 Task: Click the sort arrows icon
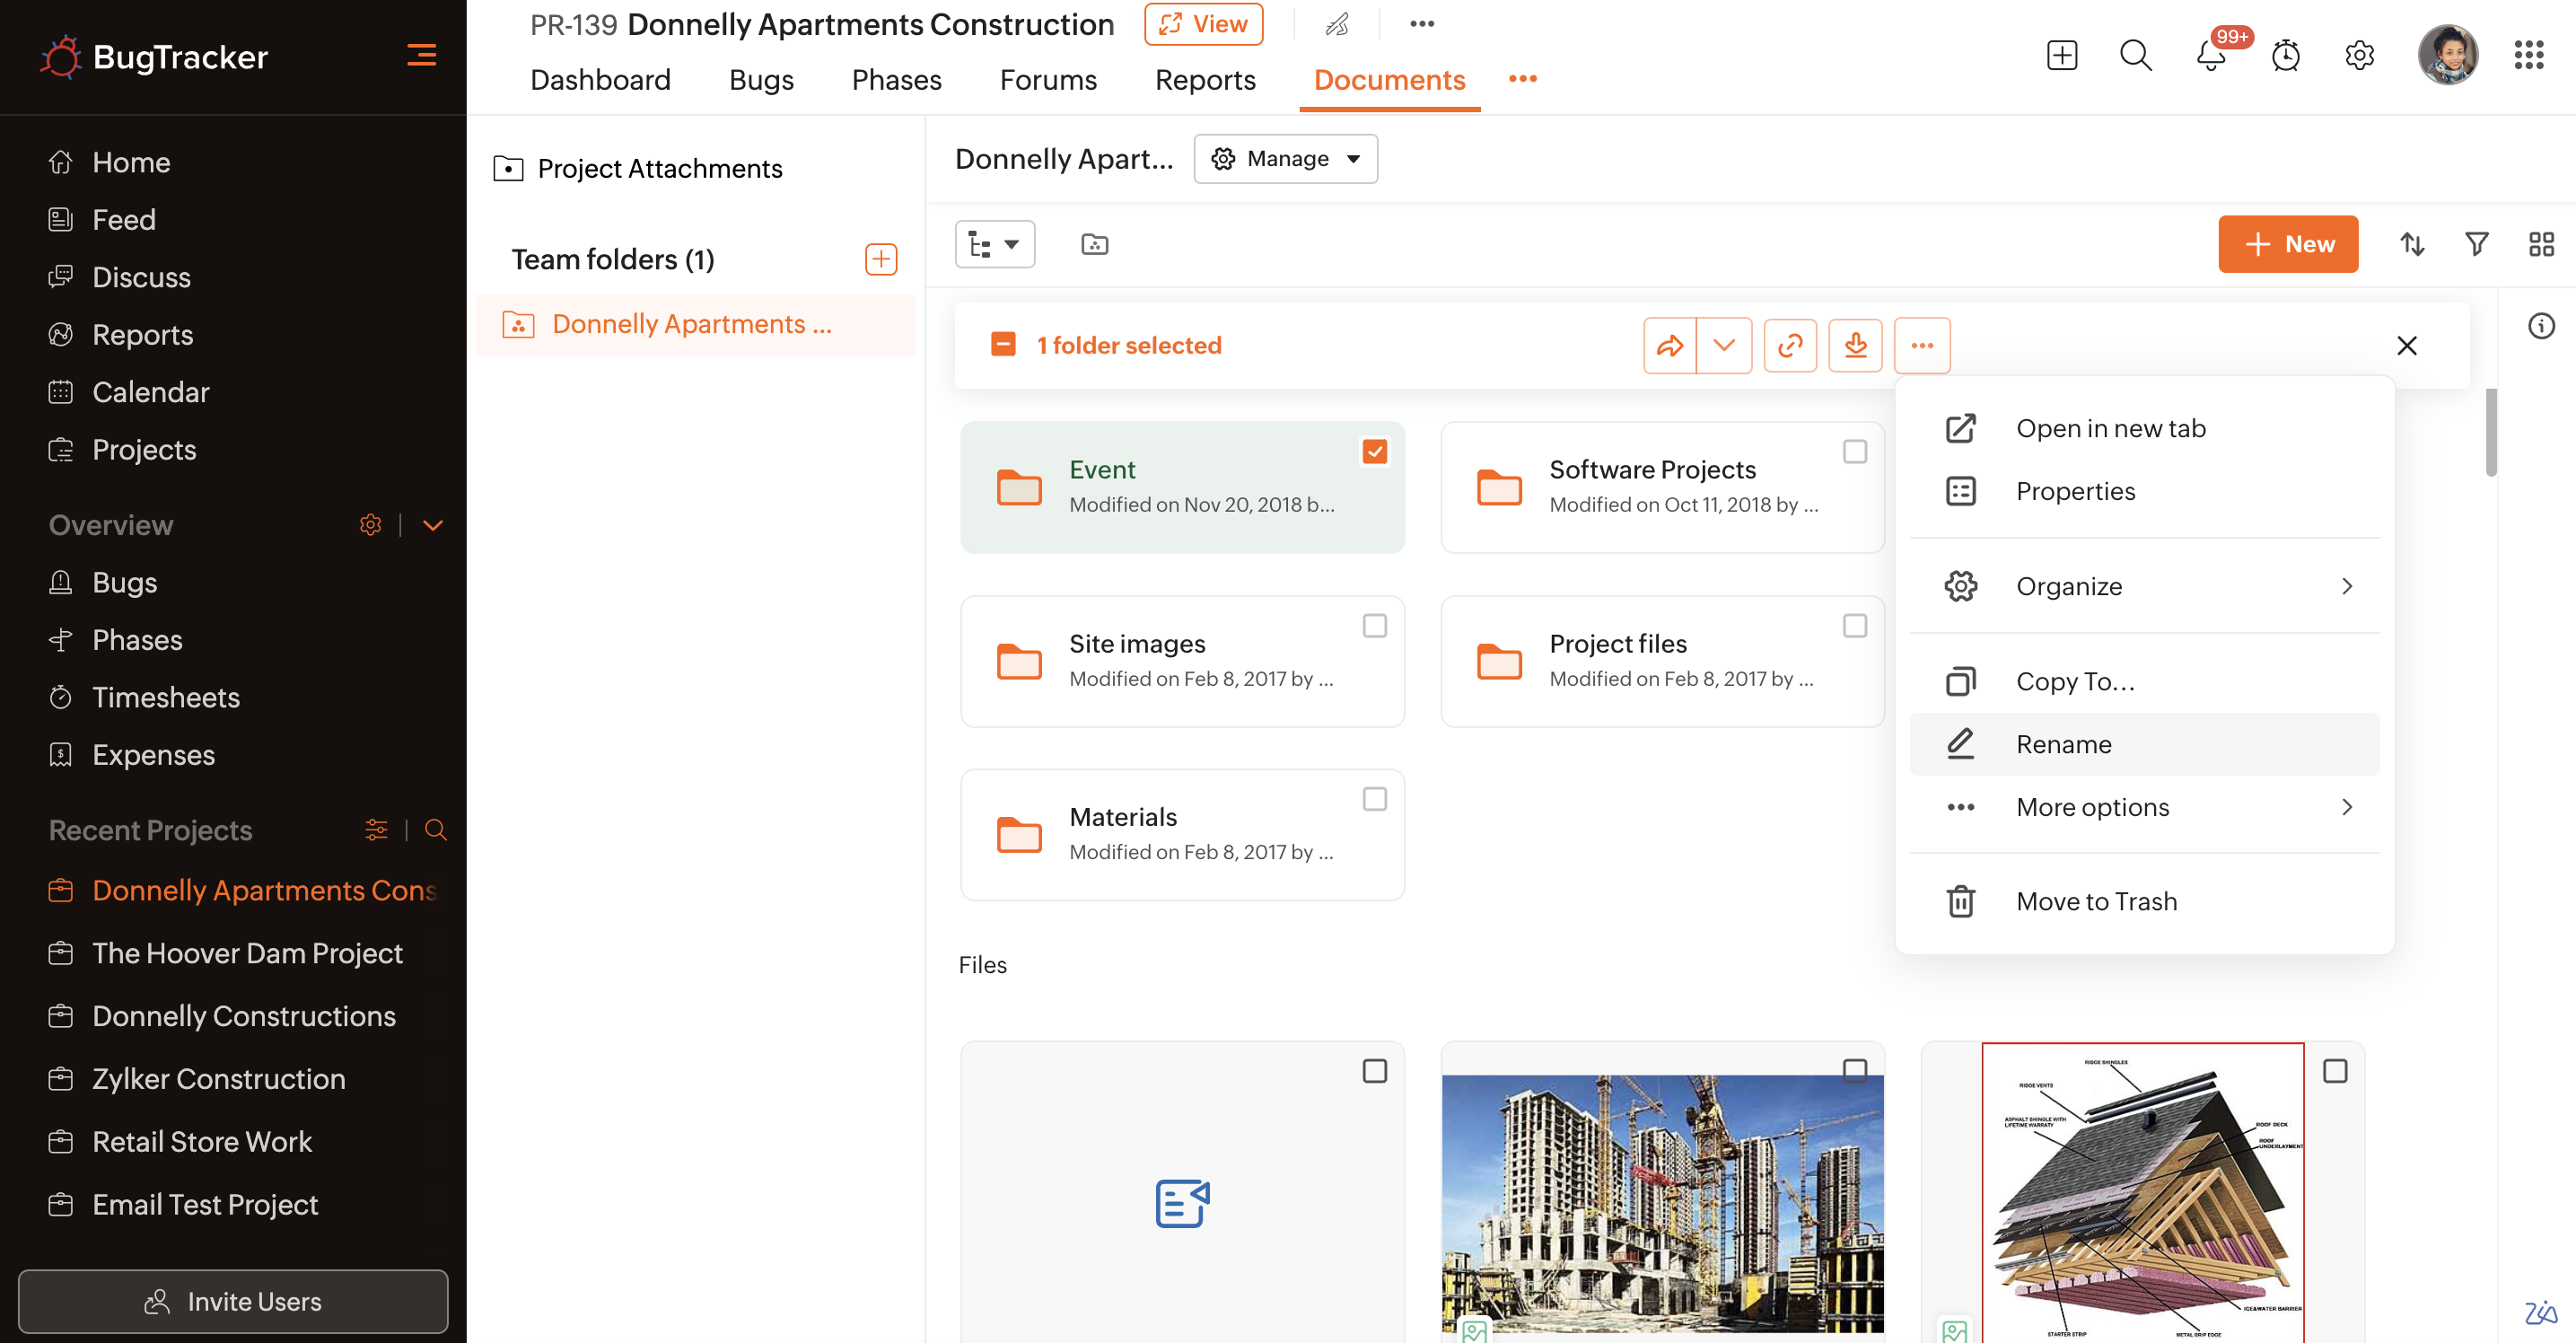click(x=2412, y=244)
